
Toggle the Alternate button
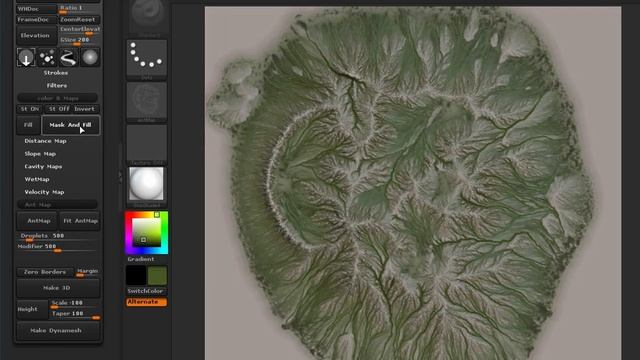(x=146, y=302)
